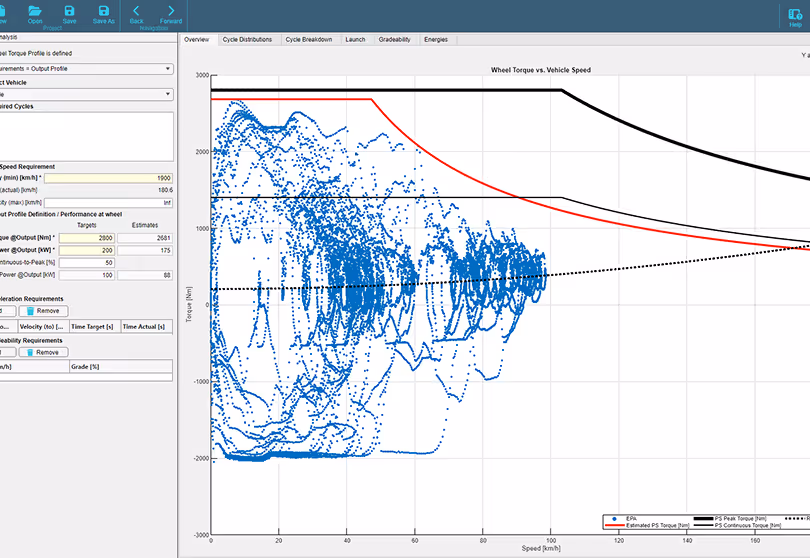The width and height of the screenshot is (810, 558).
Task: Click Power @Output target field 200
Action: point(87,251)
